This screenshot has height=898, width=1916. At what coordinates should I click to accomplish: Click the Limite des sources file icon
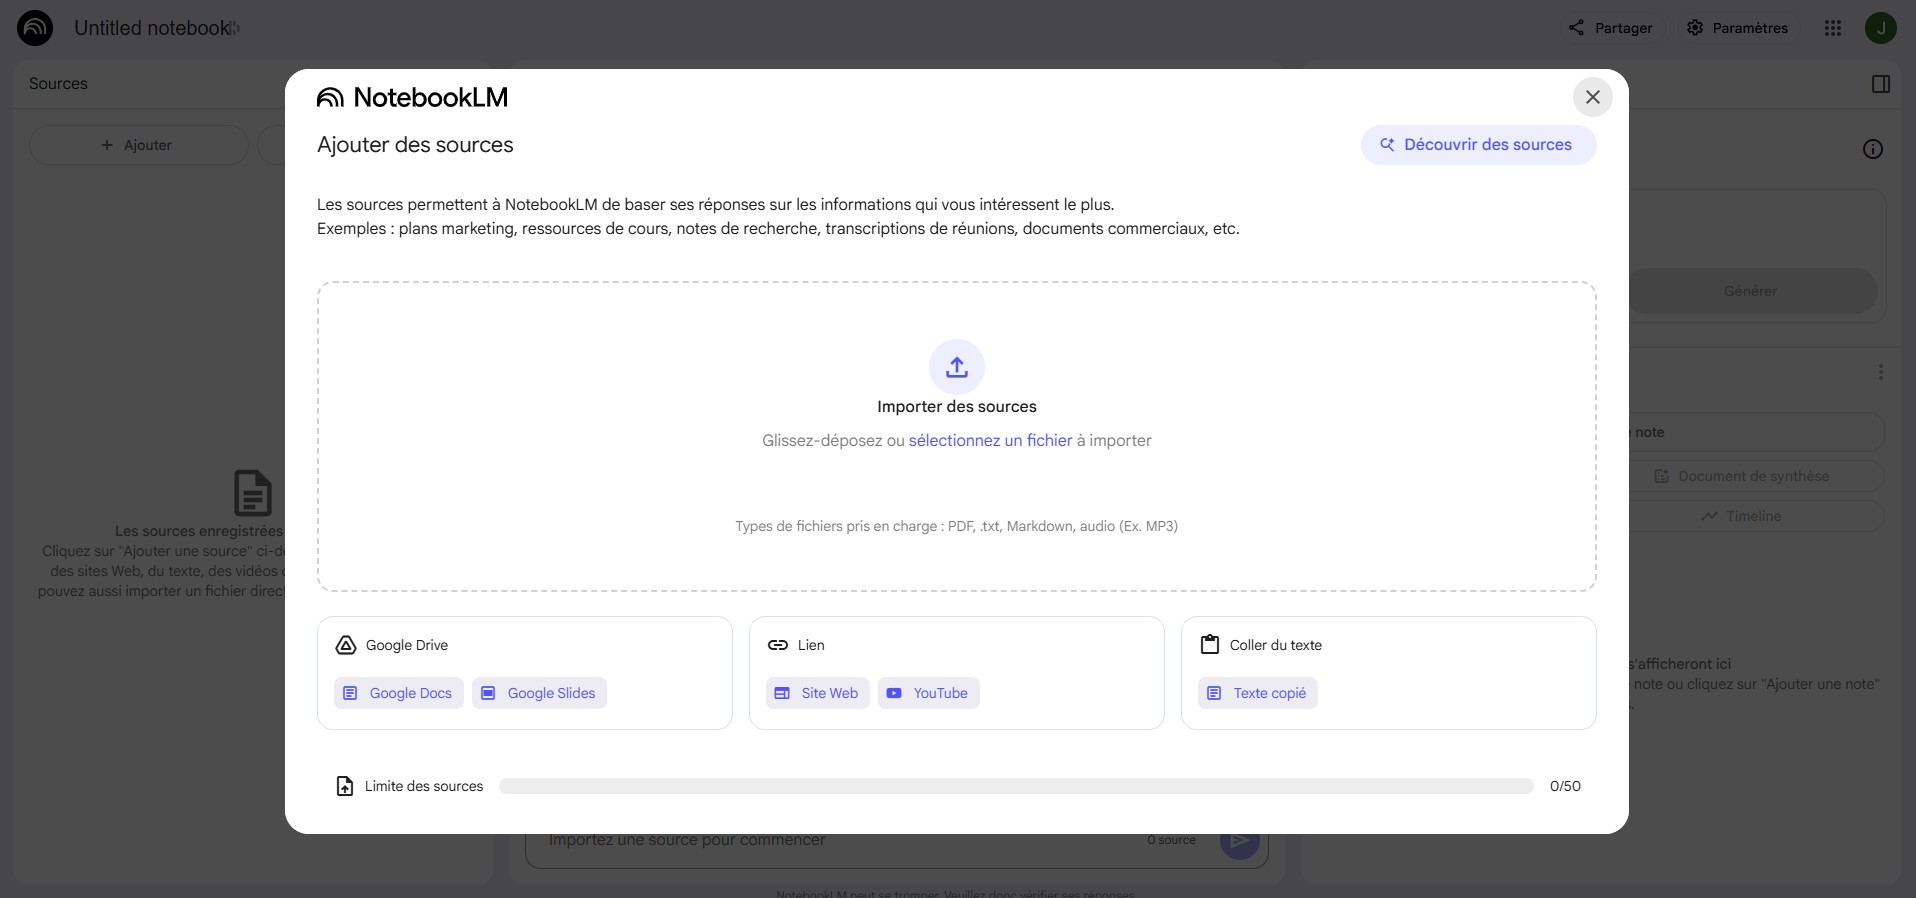[345, 786]
